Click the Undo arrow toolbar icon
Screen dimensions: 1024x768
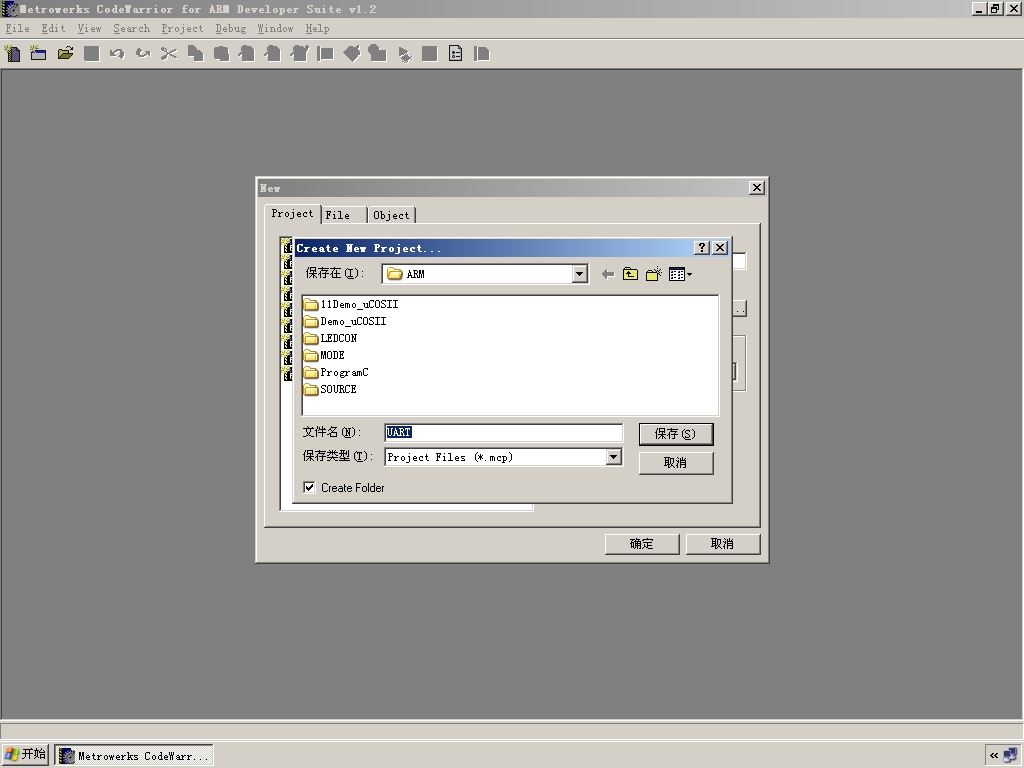pyautogui.click(x=117, y=54)
